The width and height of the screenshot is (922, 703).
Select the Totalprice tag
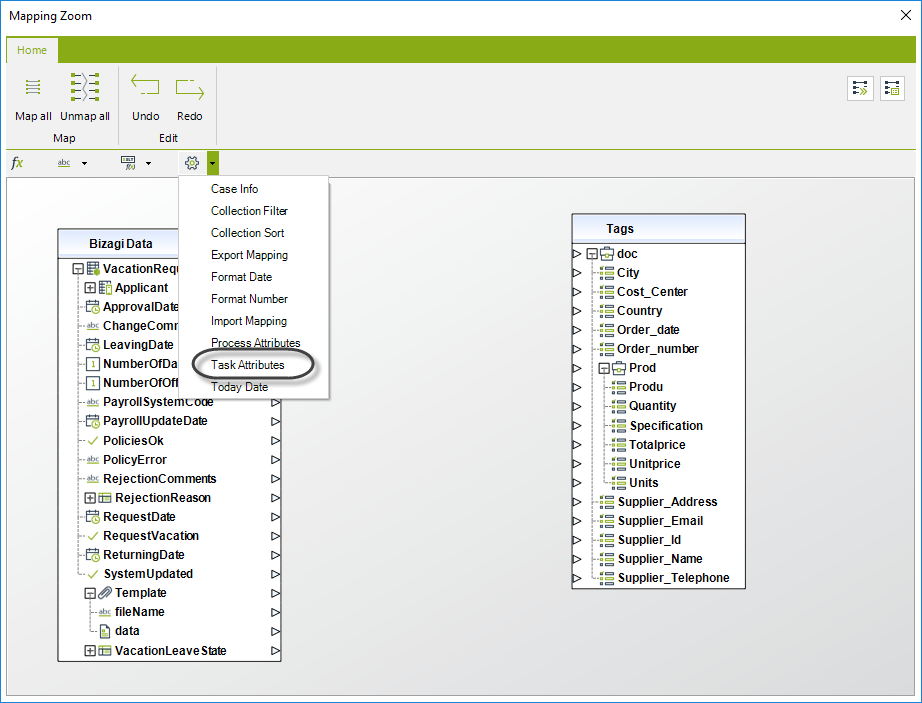(x=657, y=445)
